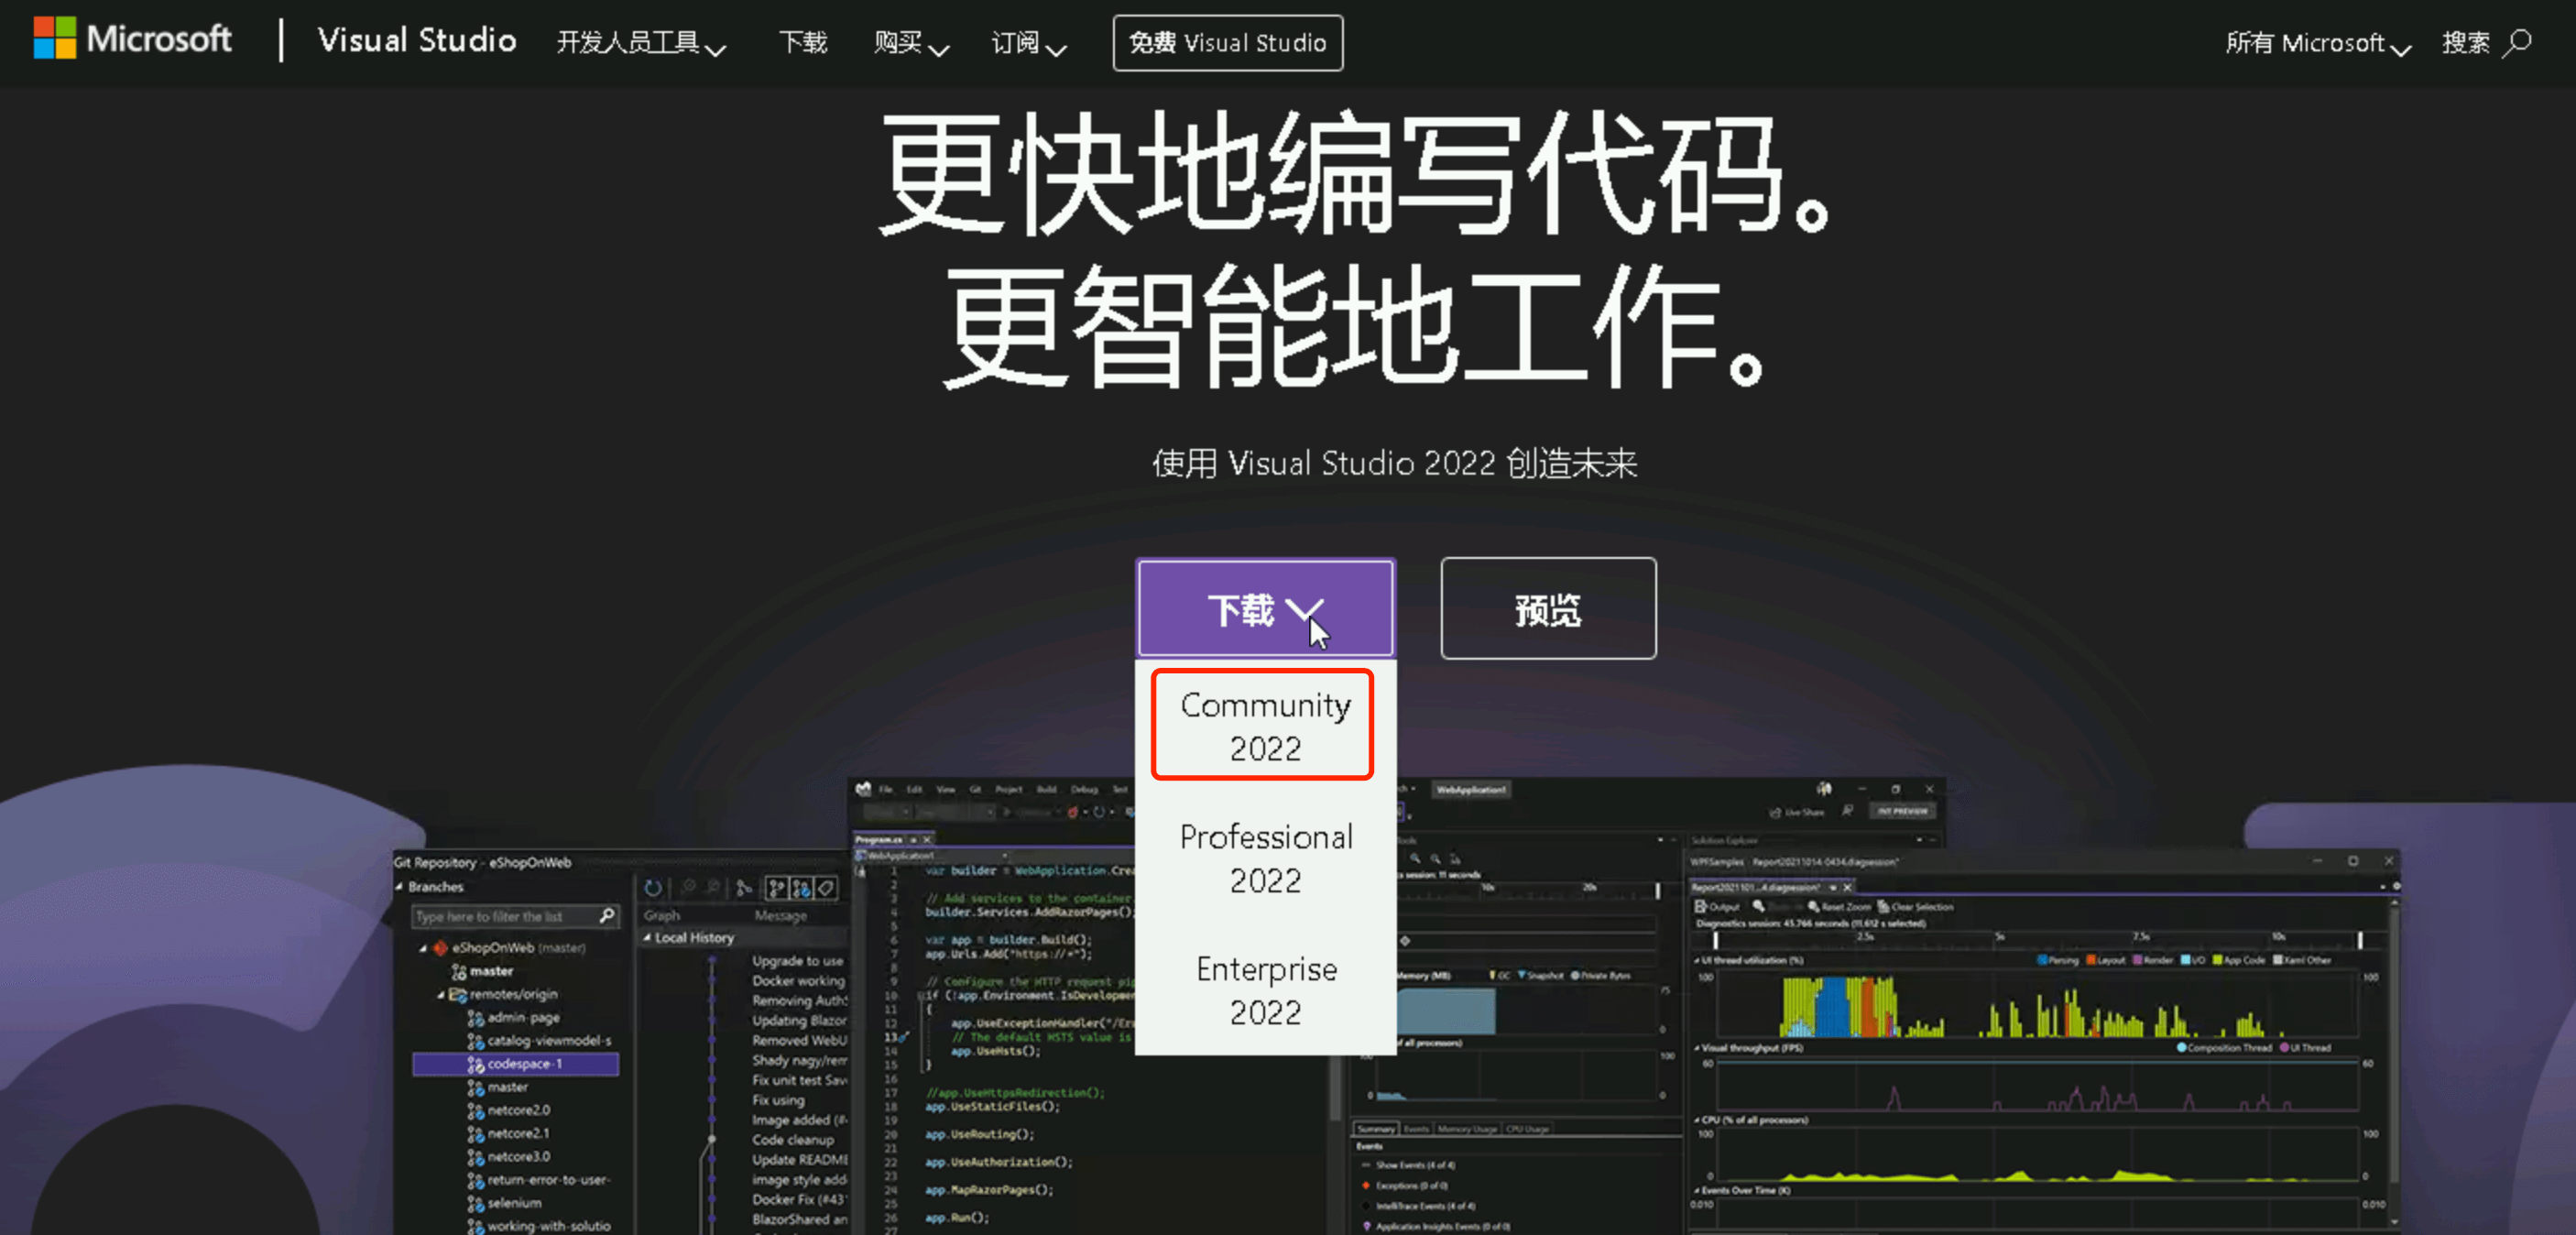Open the 所有 Microsoft dropdown
Screen dimensions: 2576x1235
coord(2317,43)
